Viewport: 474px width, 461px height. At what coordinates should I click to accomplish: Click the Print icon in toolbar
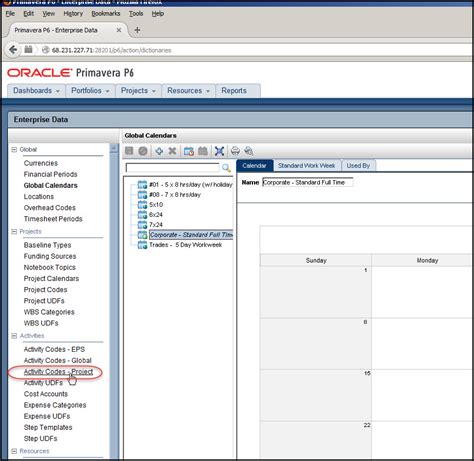tap(235, 151)
